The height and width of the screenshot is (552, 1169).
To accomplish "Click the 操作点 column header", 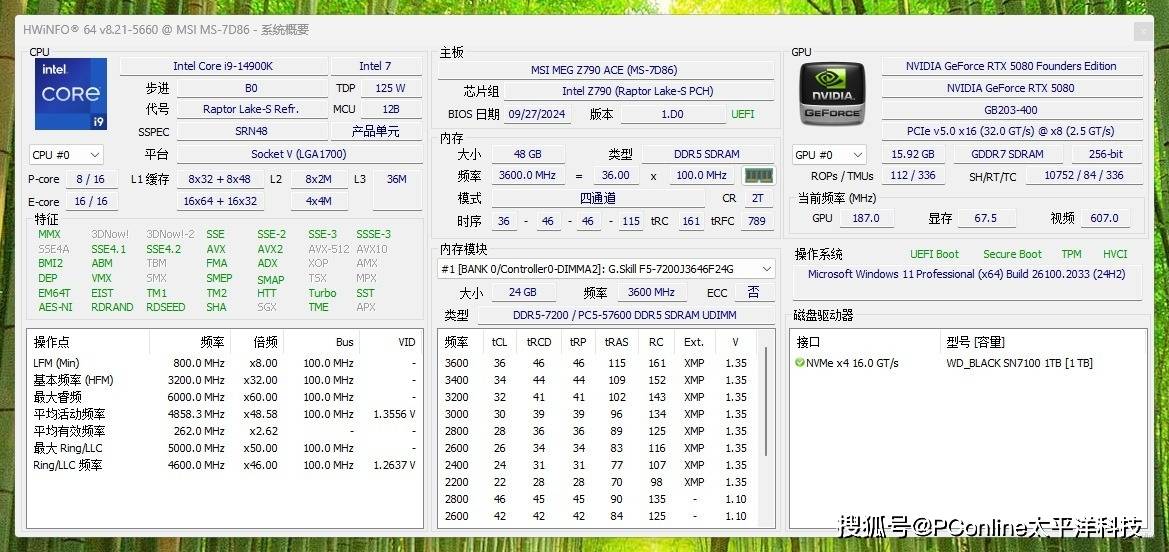I will (51, 342).
